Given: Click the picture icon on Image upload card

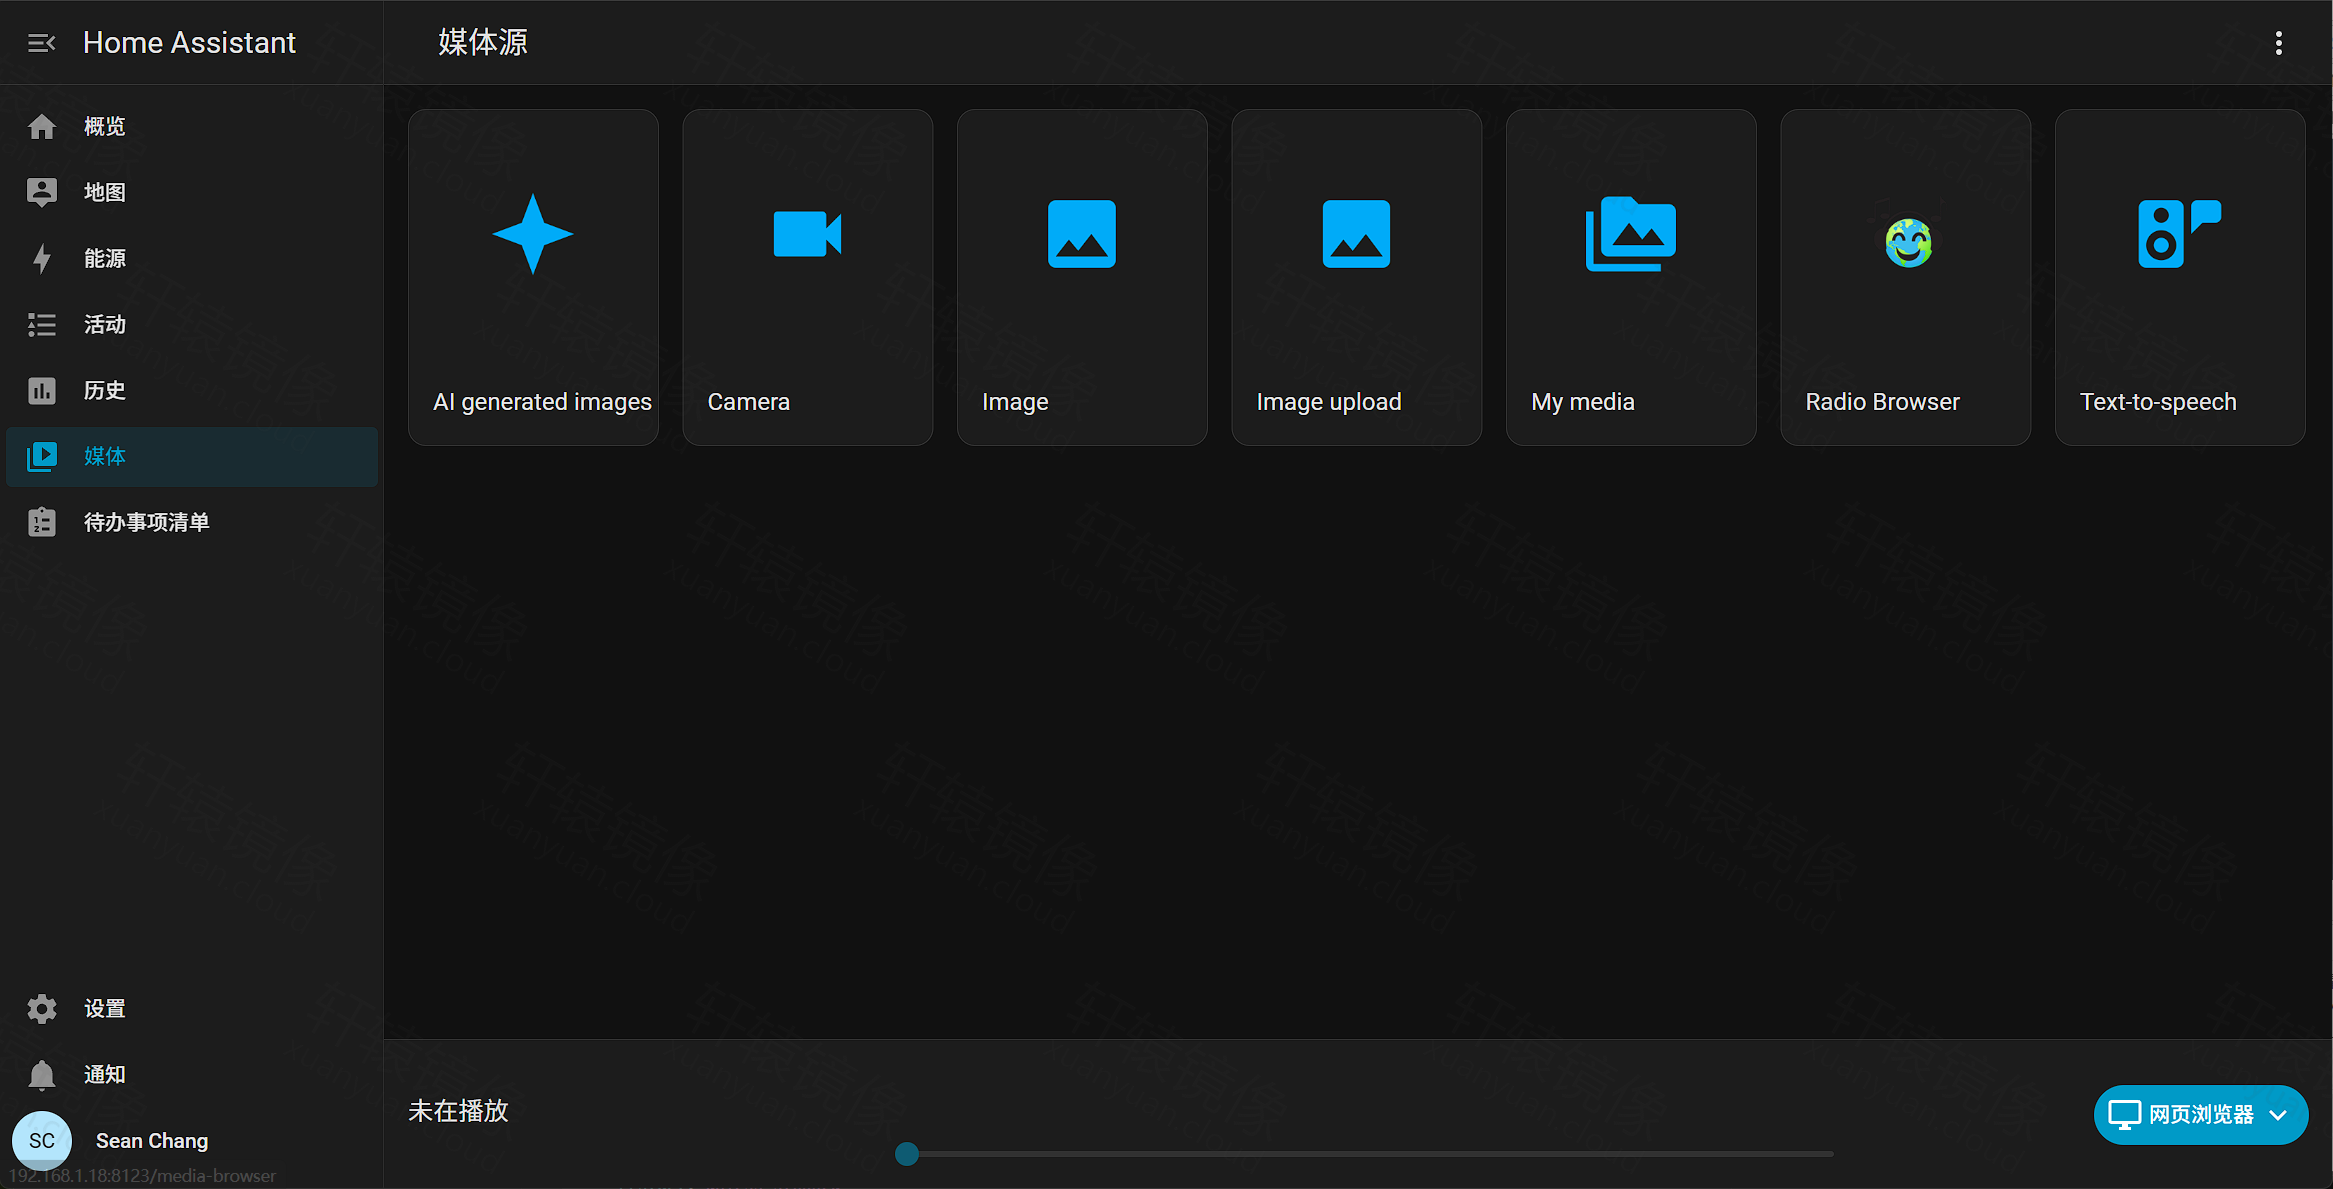Looking at the screenshot, I should pos(1356,234).
